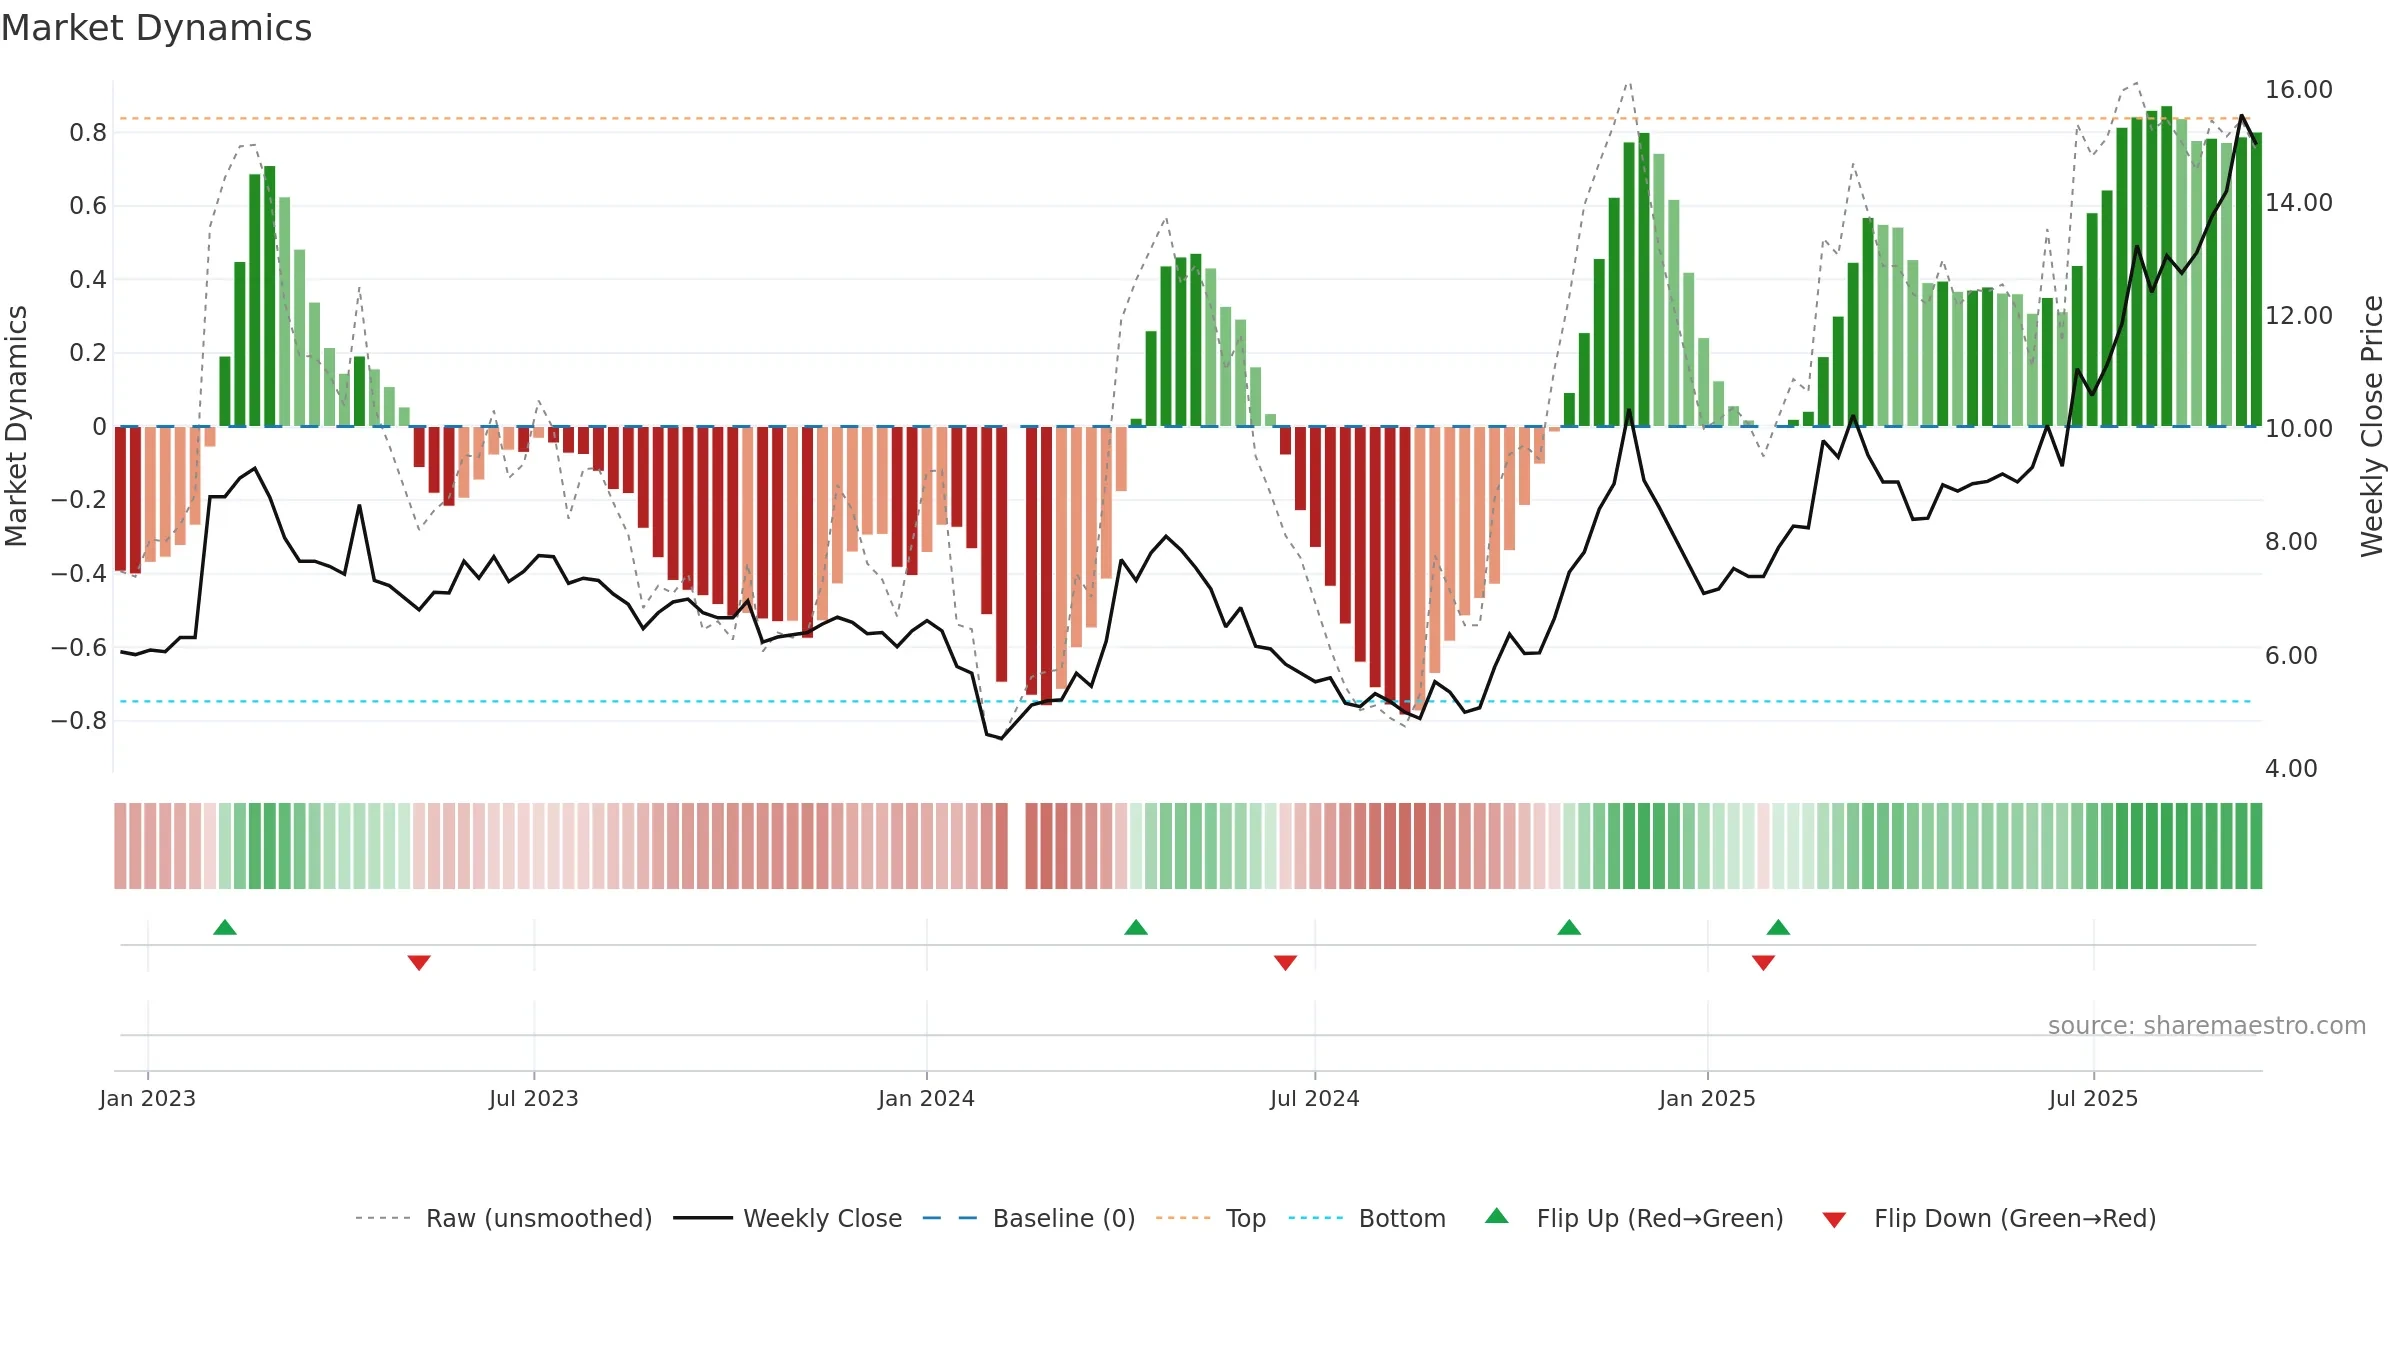
Task: Click the −0.4 dynamics axis tick
Action: (79, 573)
